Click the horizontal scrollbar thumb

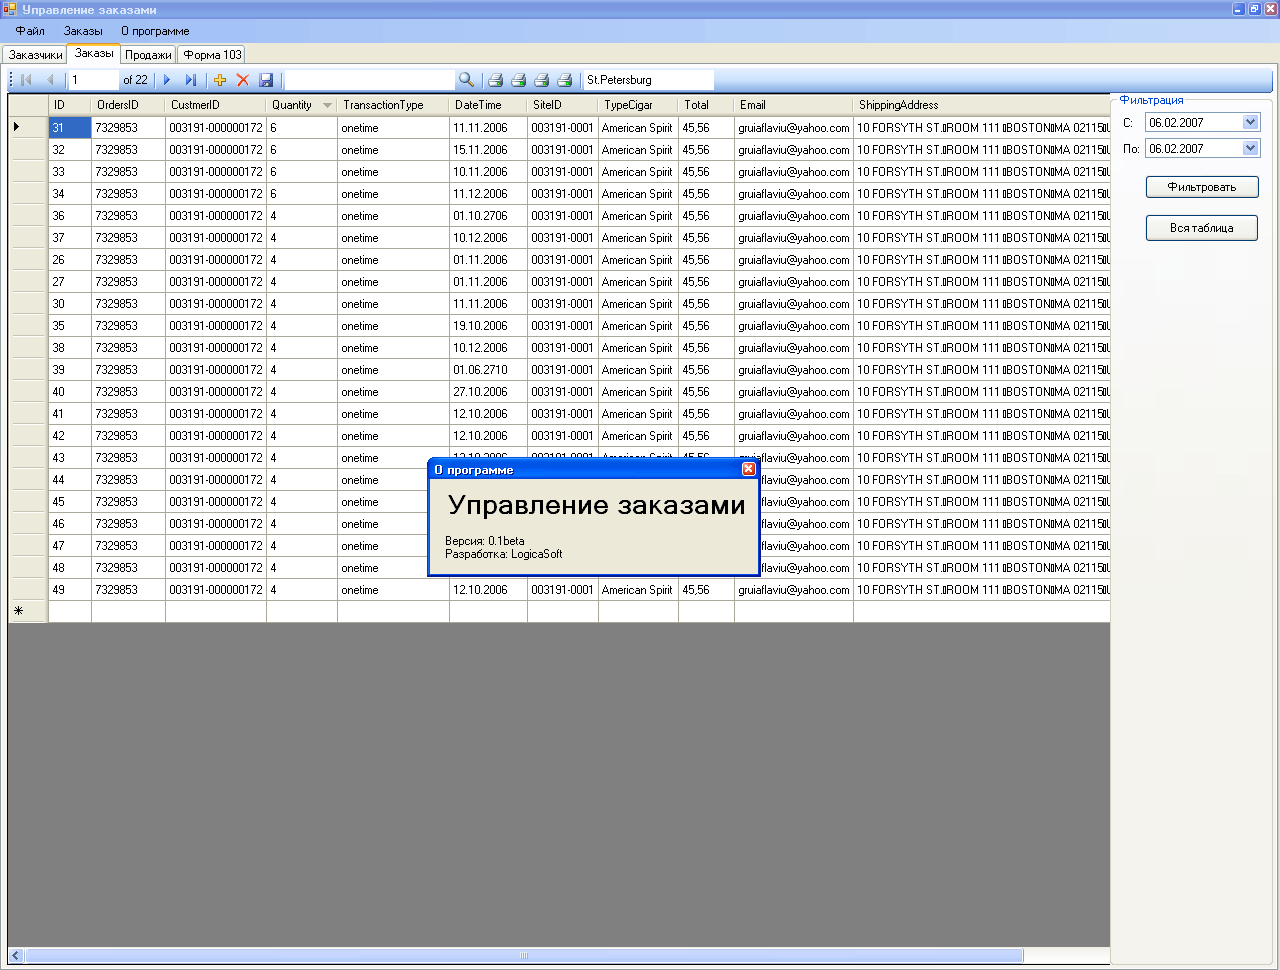(524, 956)
